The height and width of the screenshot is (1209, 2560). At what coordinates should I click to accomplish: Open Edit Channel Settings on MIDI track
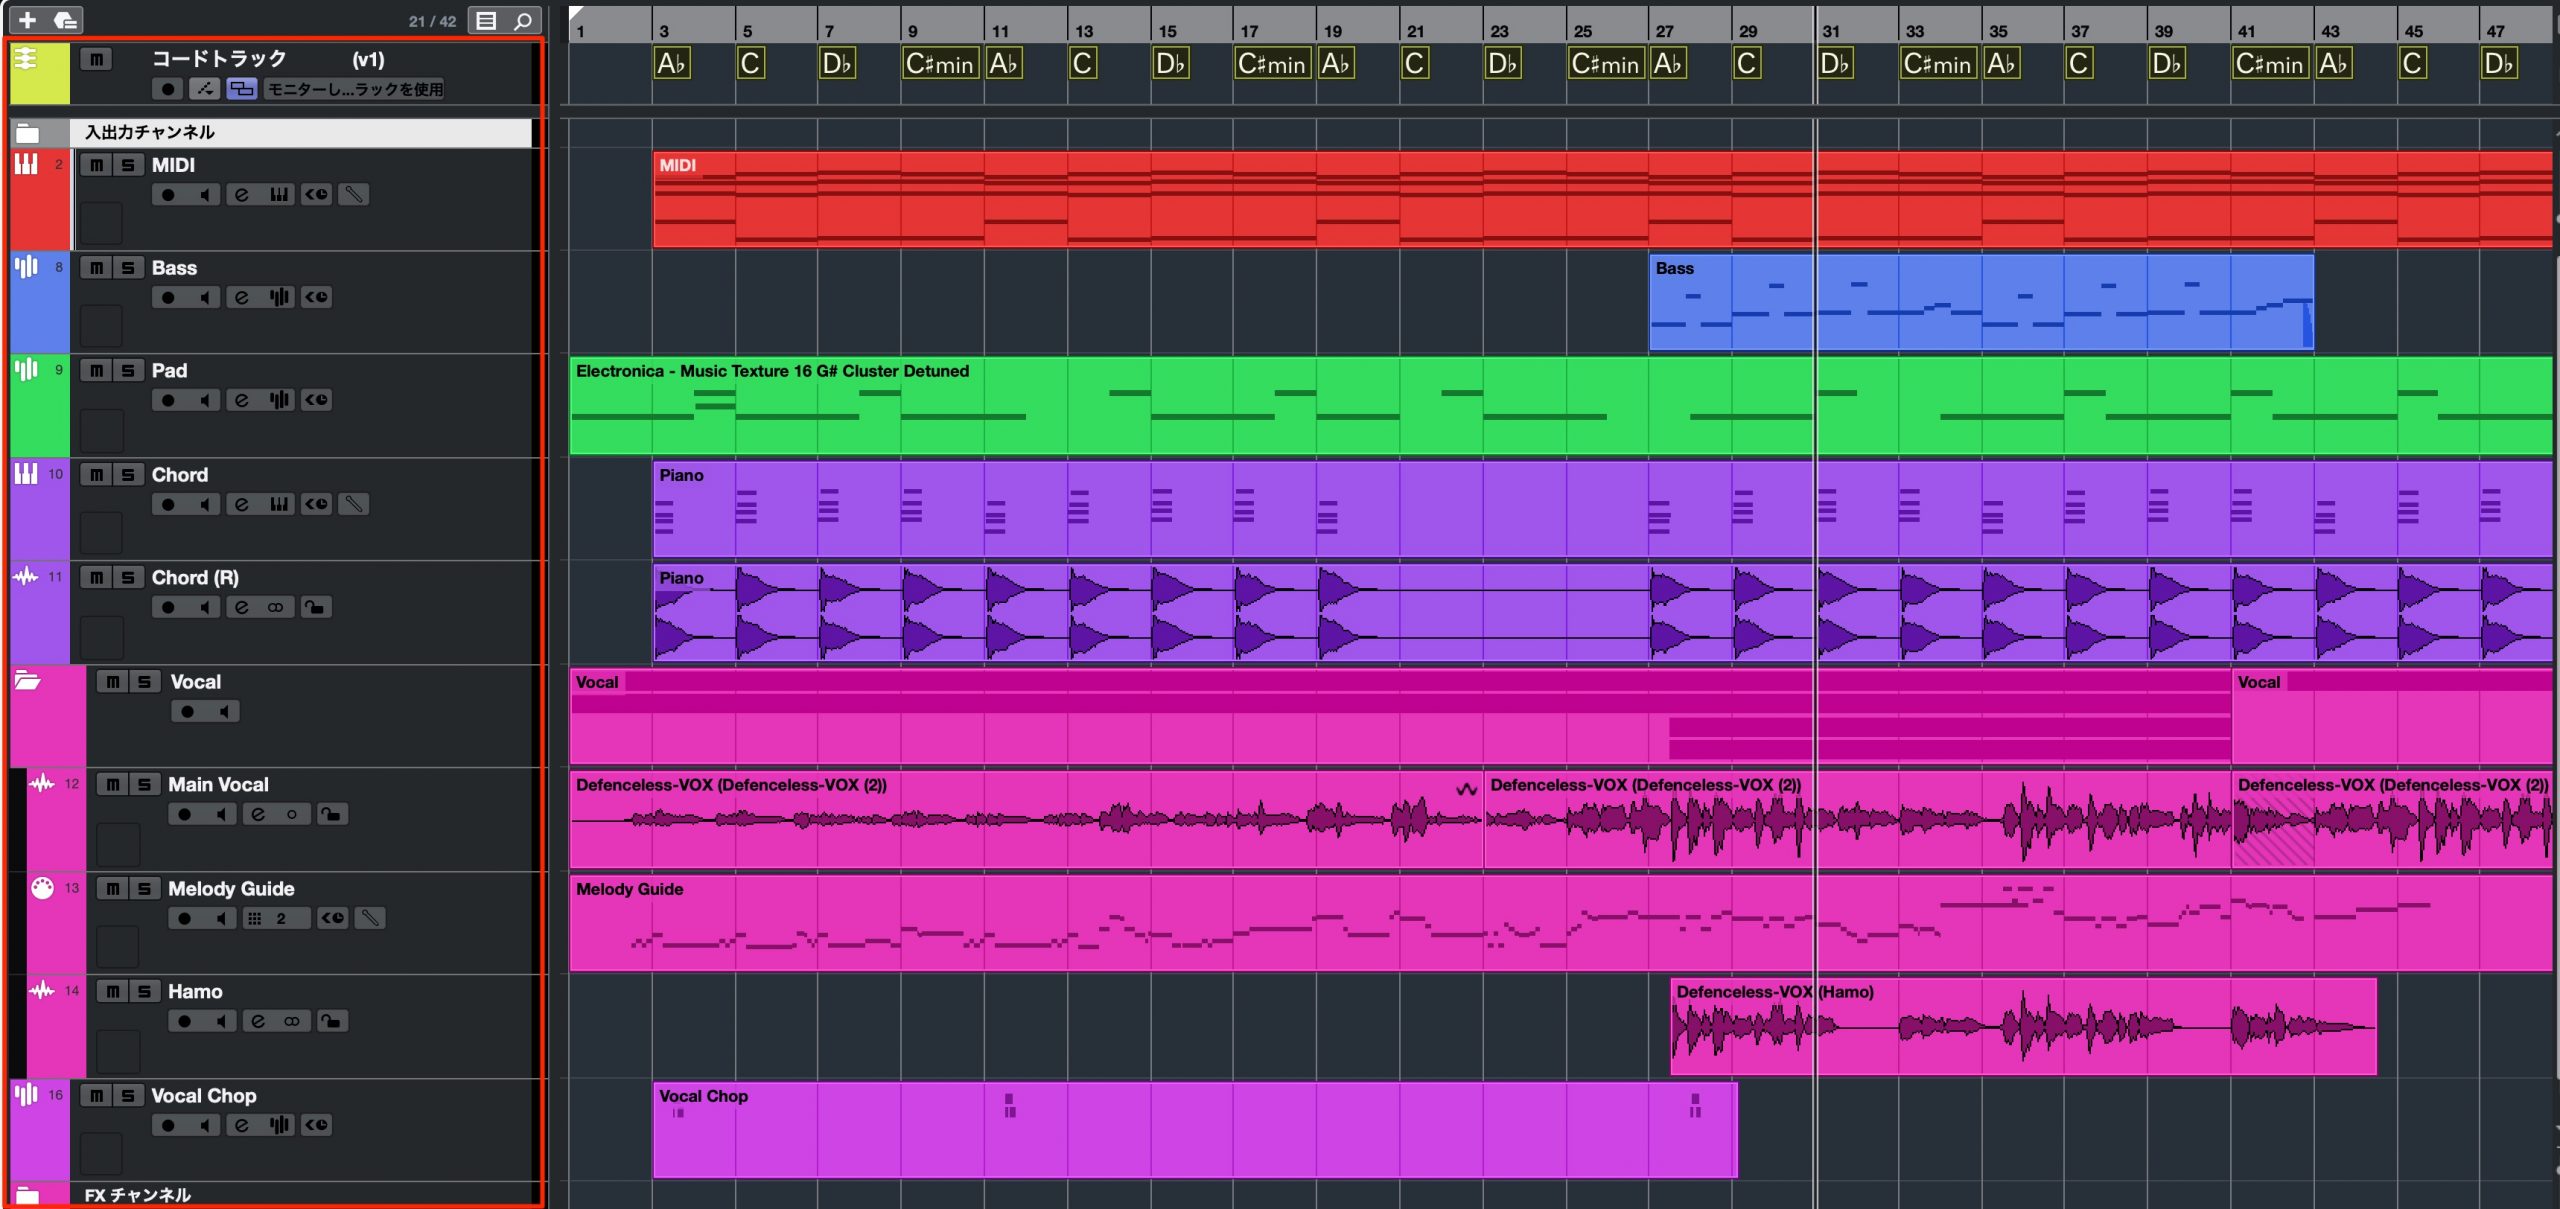pos(241,195)
